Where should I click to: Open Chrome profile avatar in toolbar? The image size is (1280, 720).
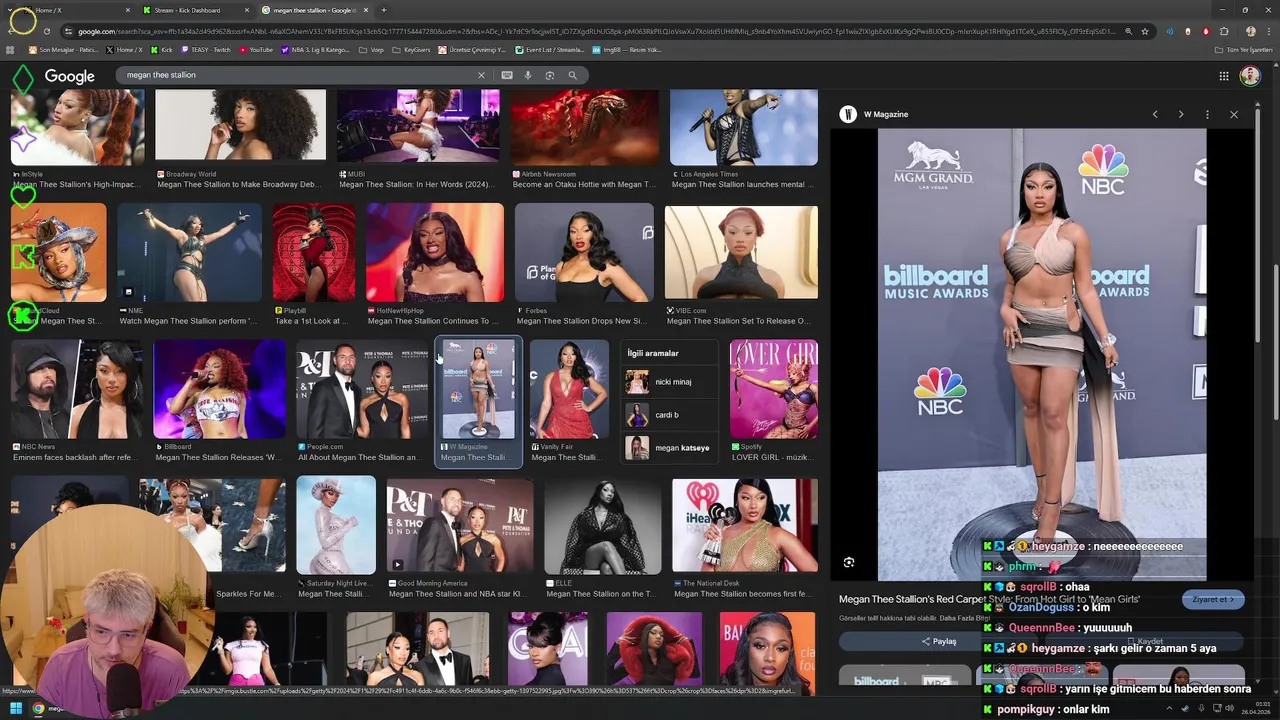(1250, 31)
